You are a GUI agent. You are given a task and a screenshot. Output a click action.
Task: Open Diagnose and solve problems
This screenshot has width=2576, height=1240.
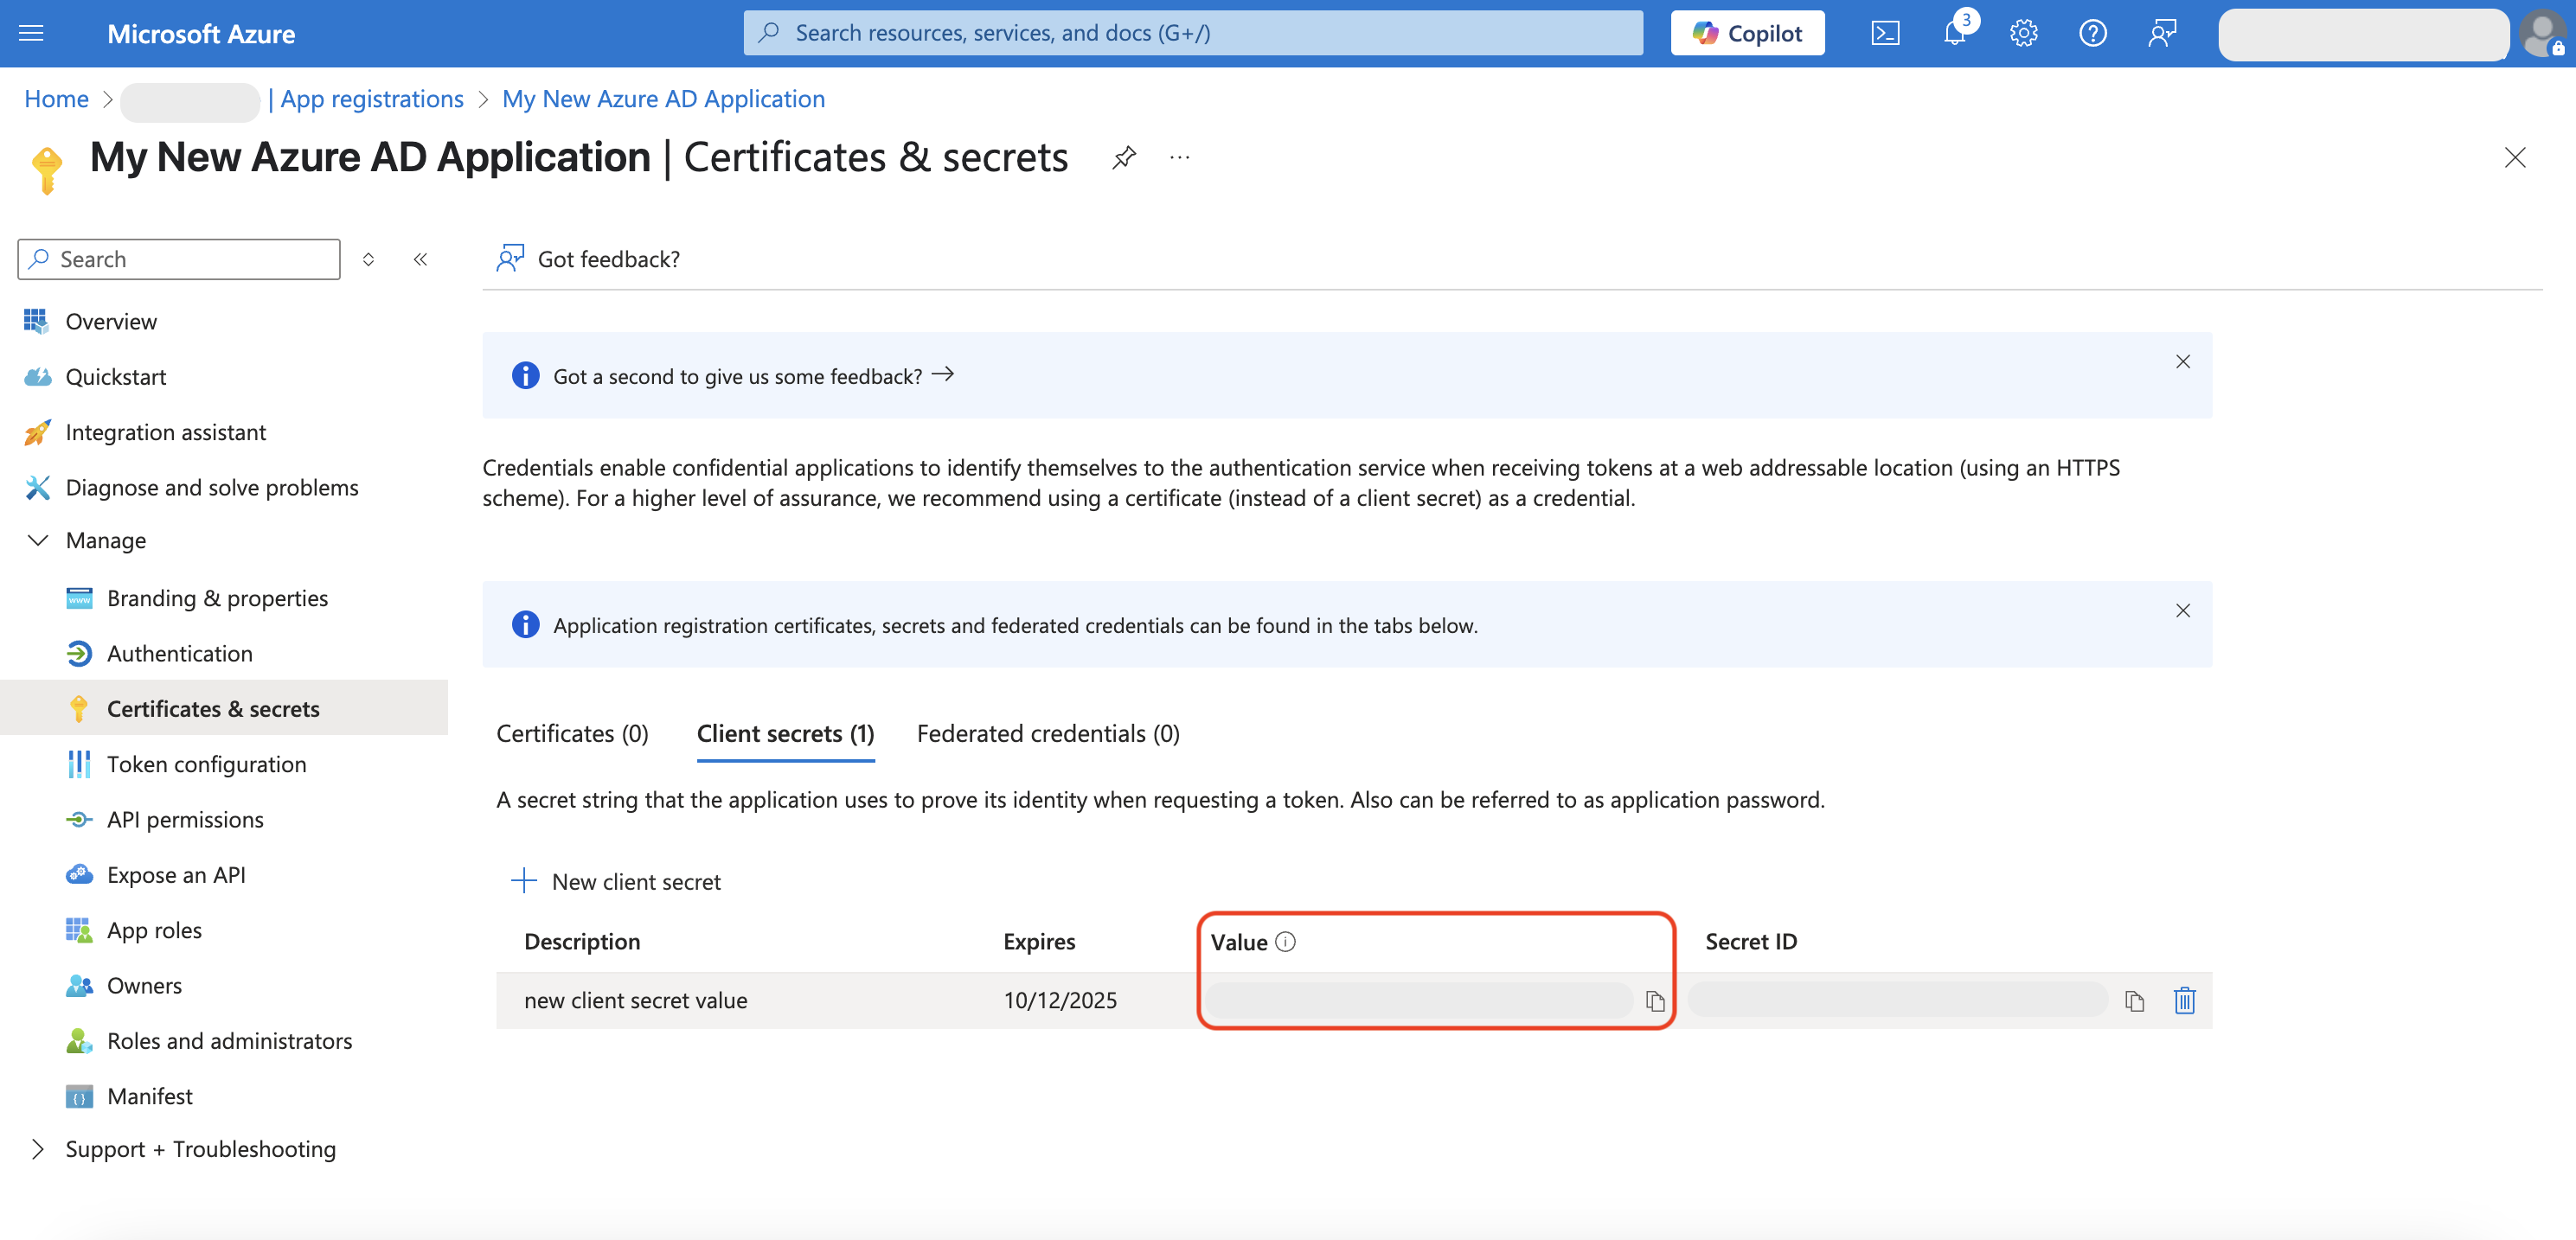click(212, 487)
